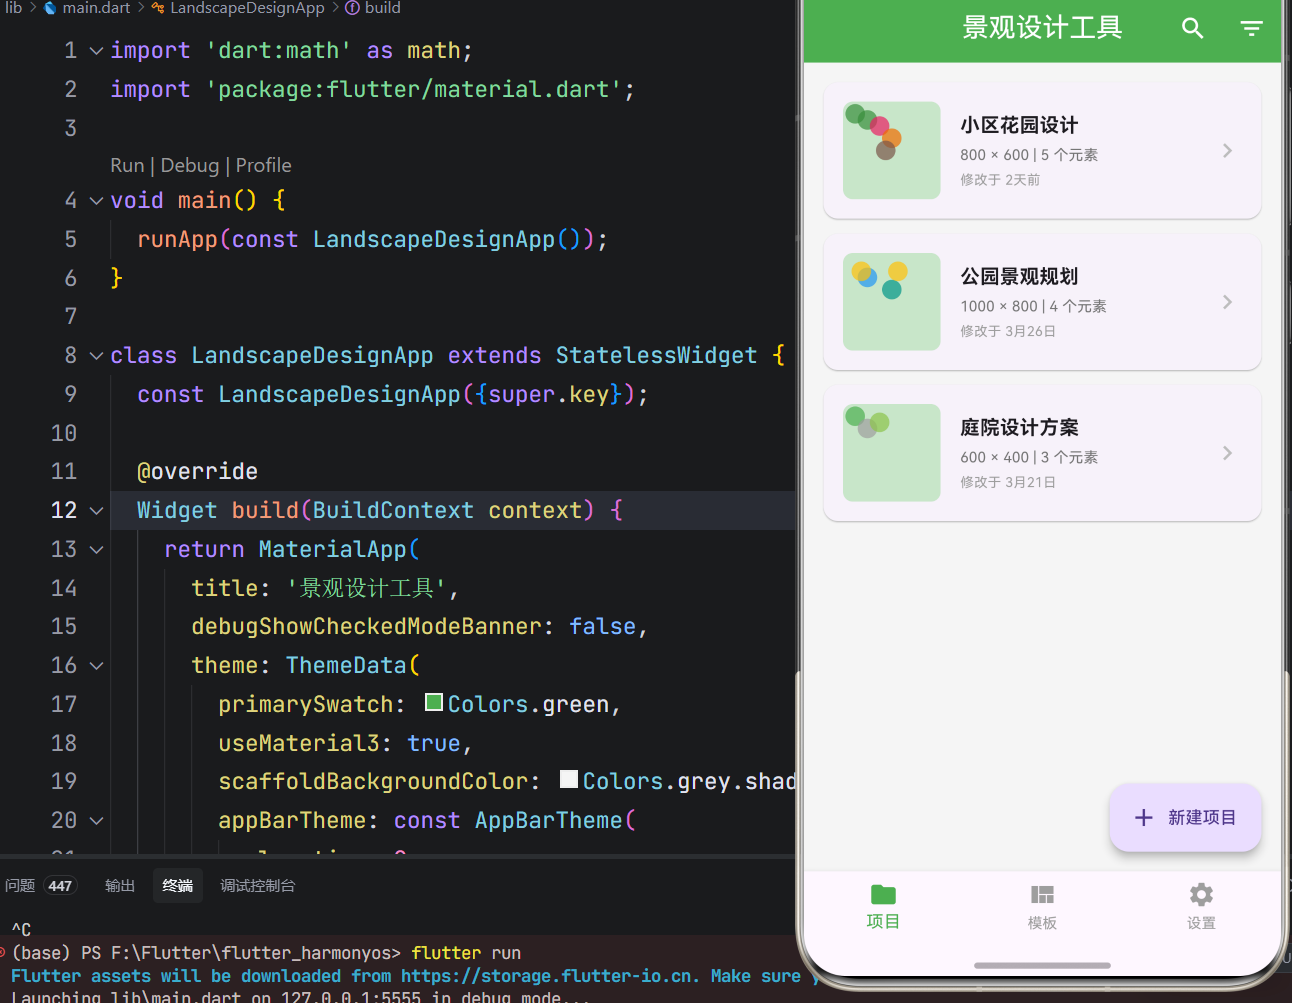
Task: Switch to the 调试控制台 tab
Action: point(257,885)
